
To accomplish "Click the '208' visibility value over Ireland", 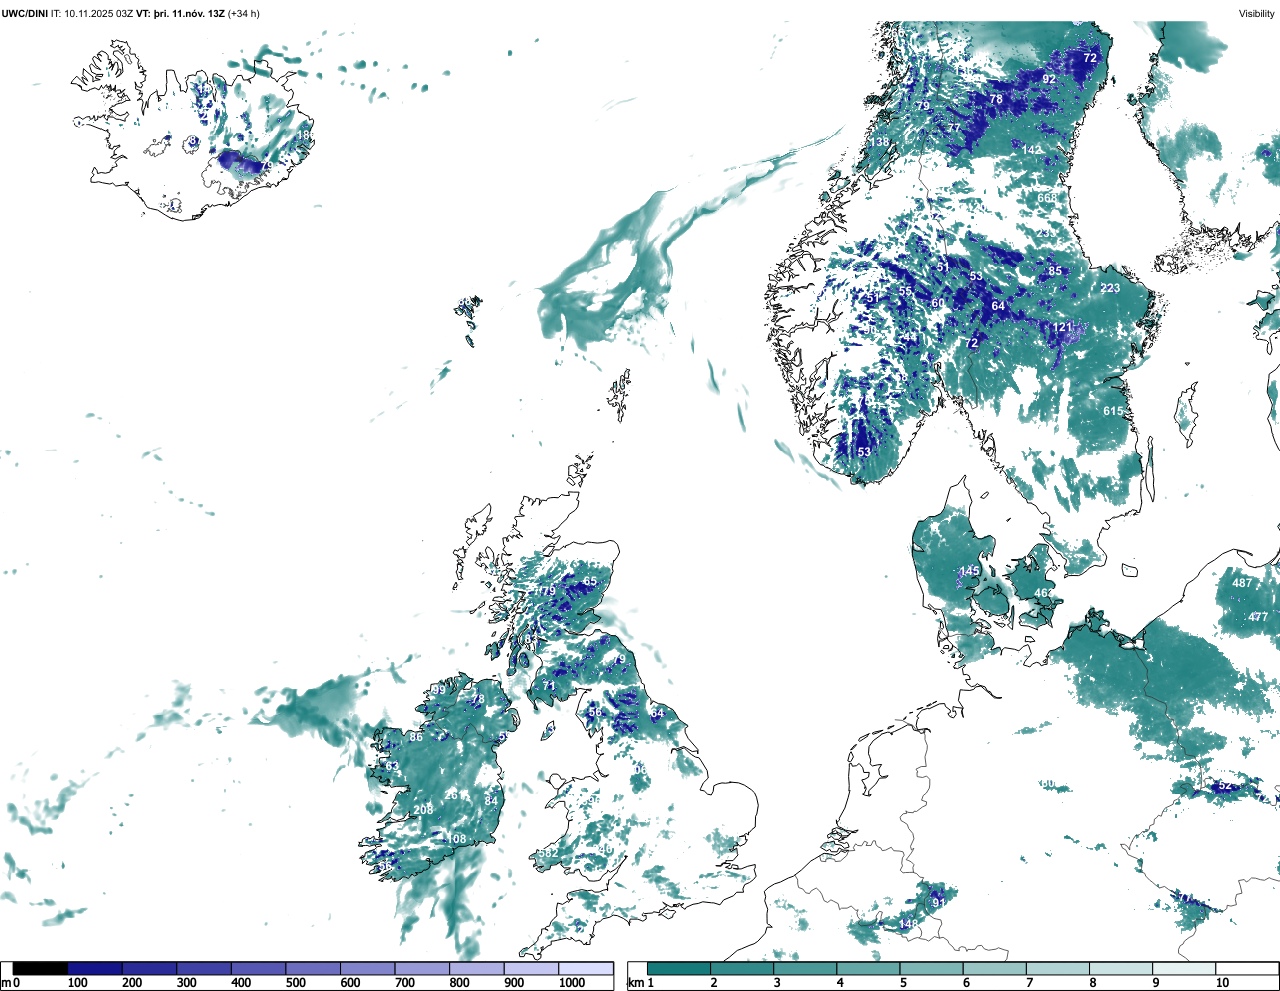I will tap(424, 809).
